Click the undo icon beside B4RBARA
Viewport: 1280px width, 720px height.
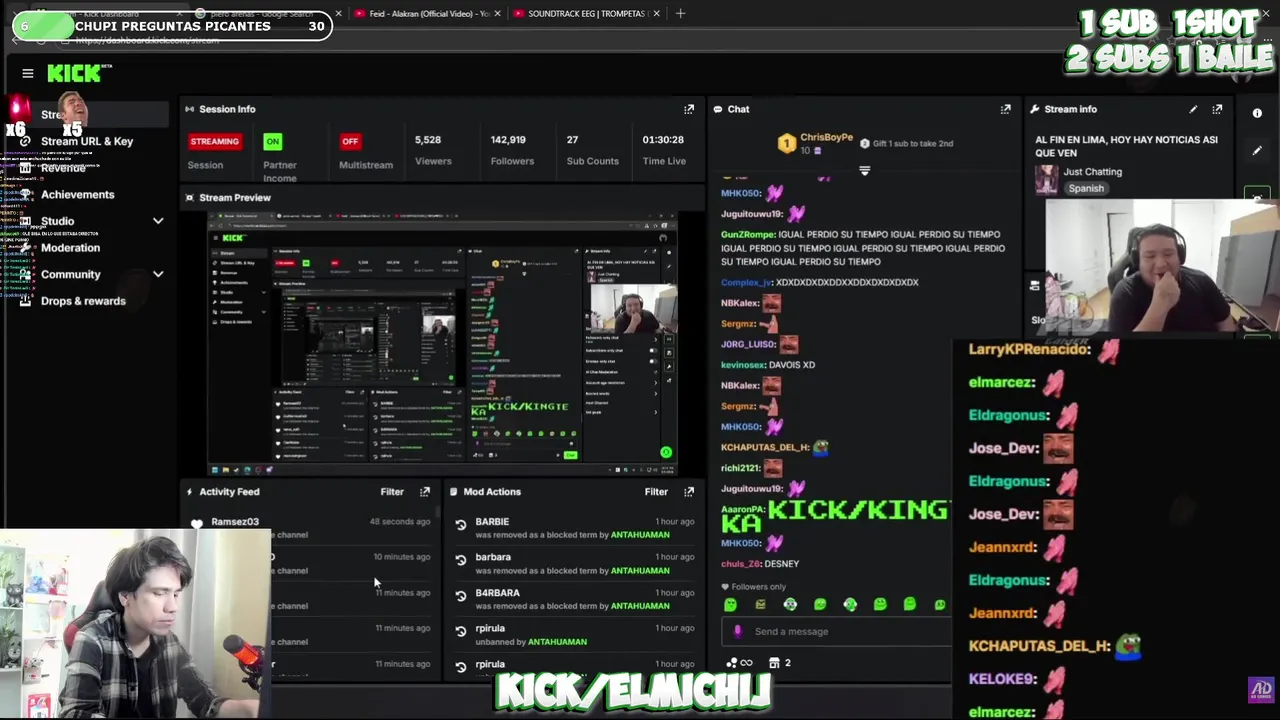(x=461, y=596)
